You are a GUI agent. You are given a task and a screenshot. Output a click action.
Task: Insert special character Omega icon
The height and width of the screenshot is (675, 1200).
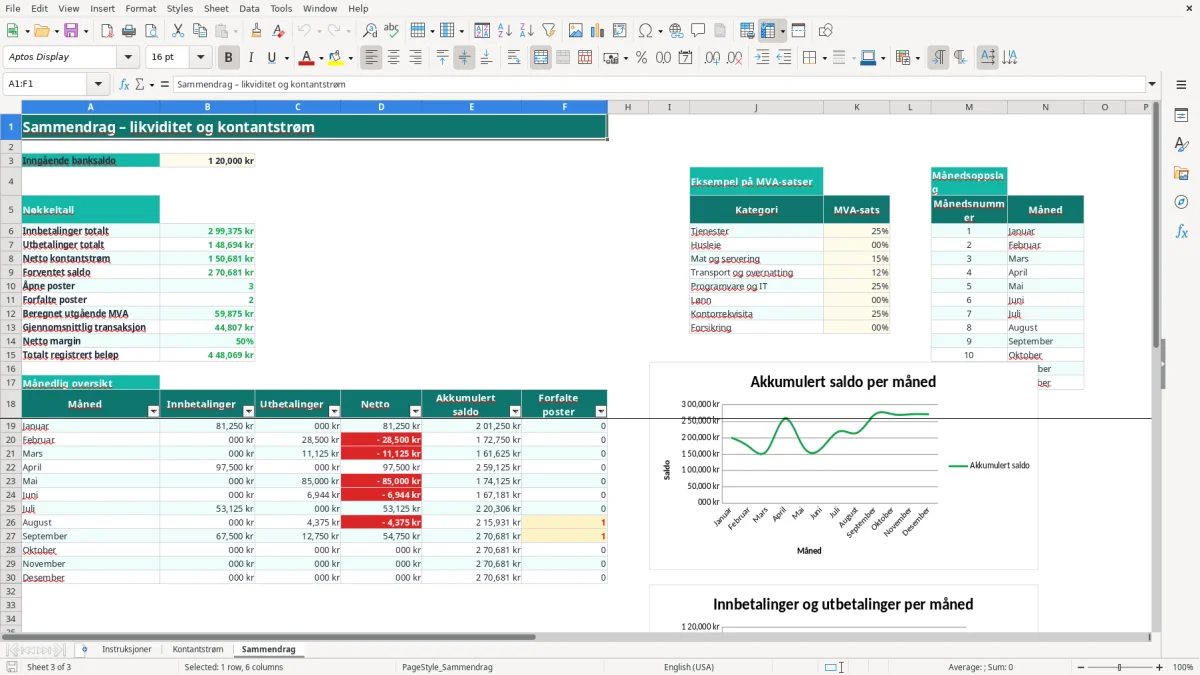(x=644, y=31)
